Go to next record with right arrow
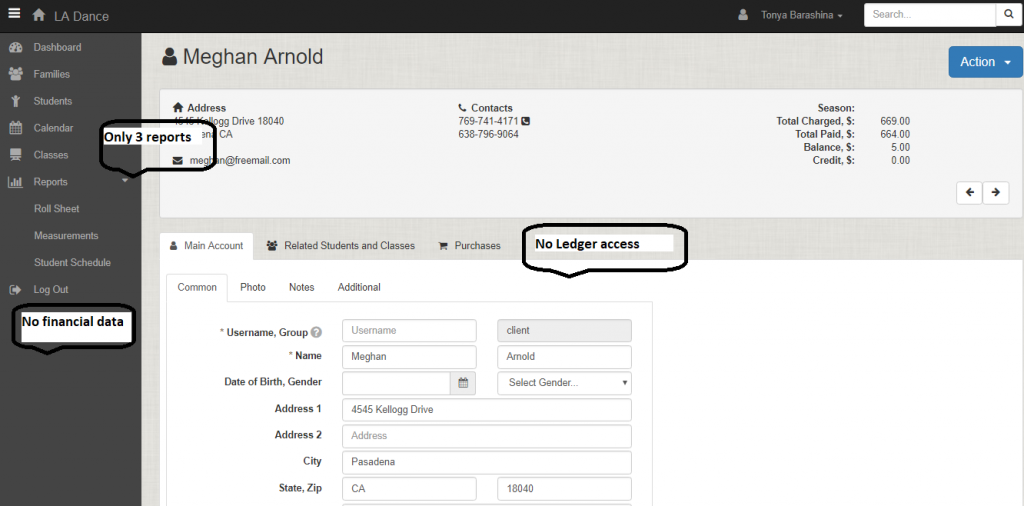Image resolution: width=1024 pixels, height=506 pixels. click(x=995, y=193)
